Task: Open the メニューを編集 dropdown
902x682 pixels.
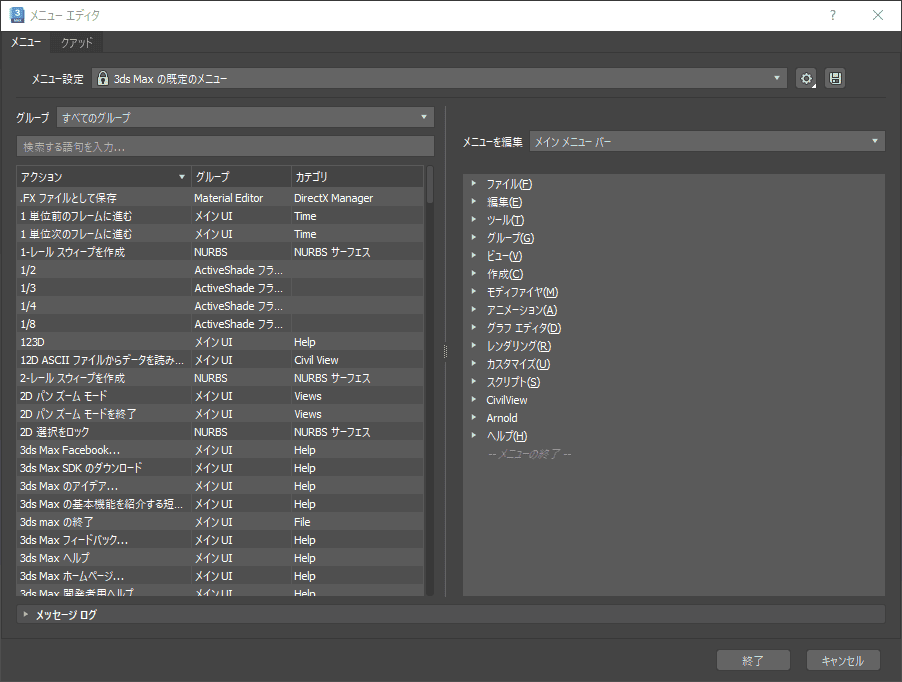Action: pyautogui.click(x=707, y=141)
